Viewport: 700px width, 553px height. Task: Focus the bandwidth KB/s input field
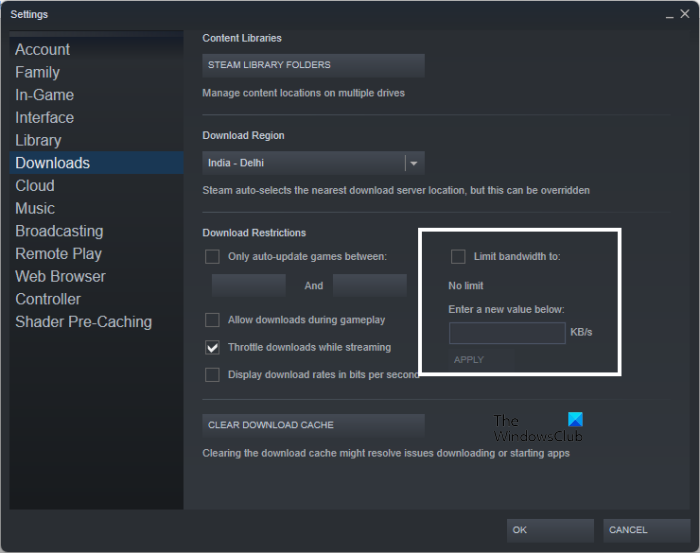point(507,333)
